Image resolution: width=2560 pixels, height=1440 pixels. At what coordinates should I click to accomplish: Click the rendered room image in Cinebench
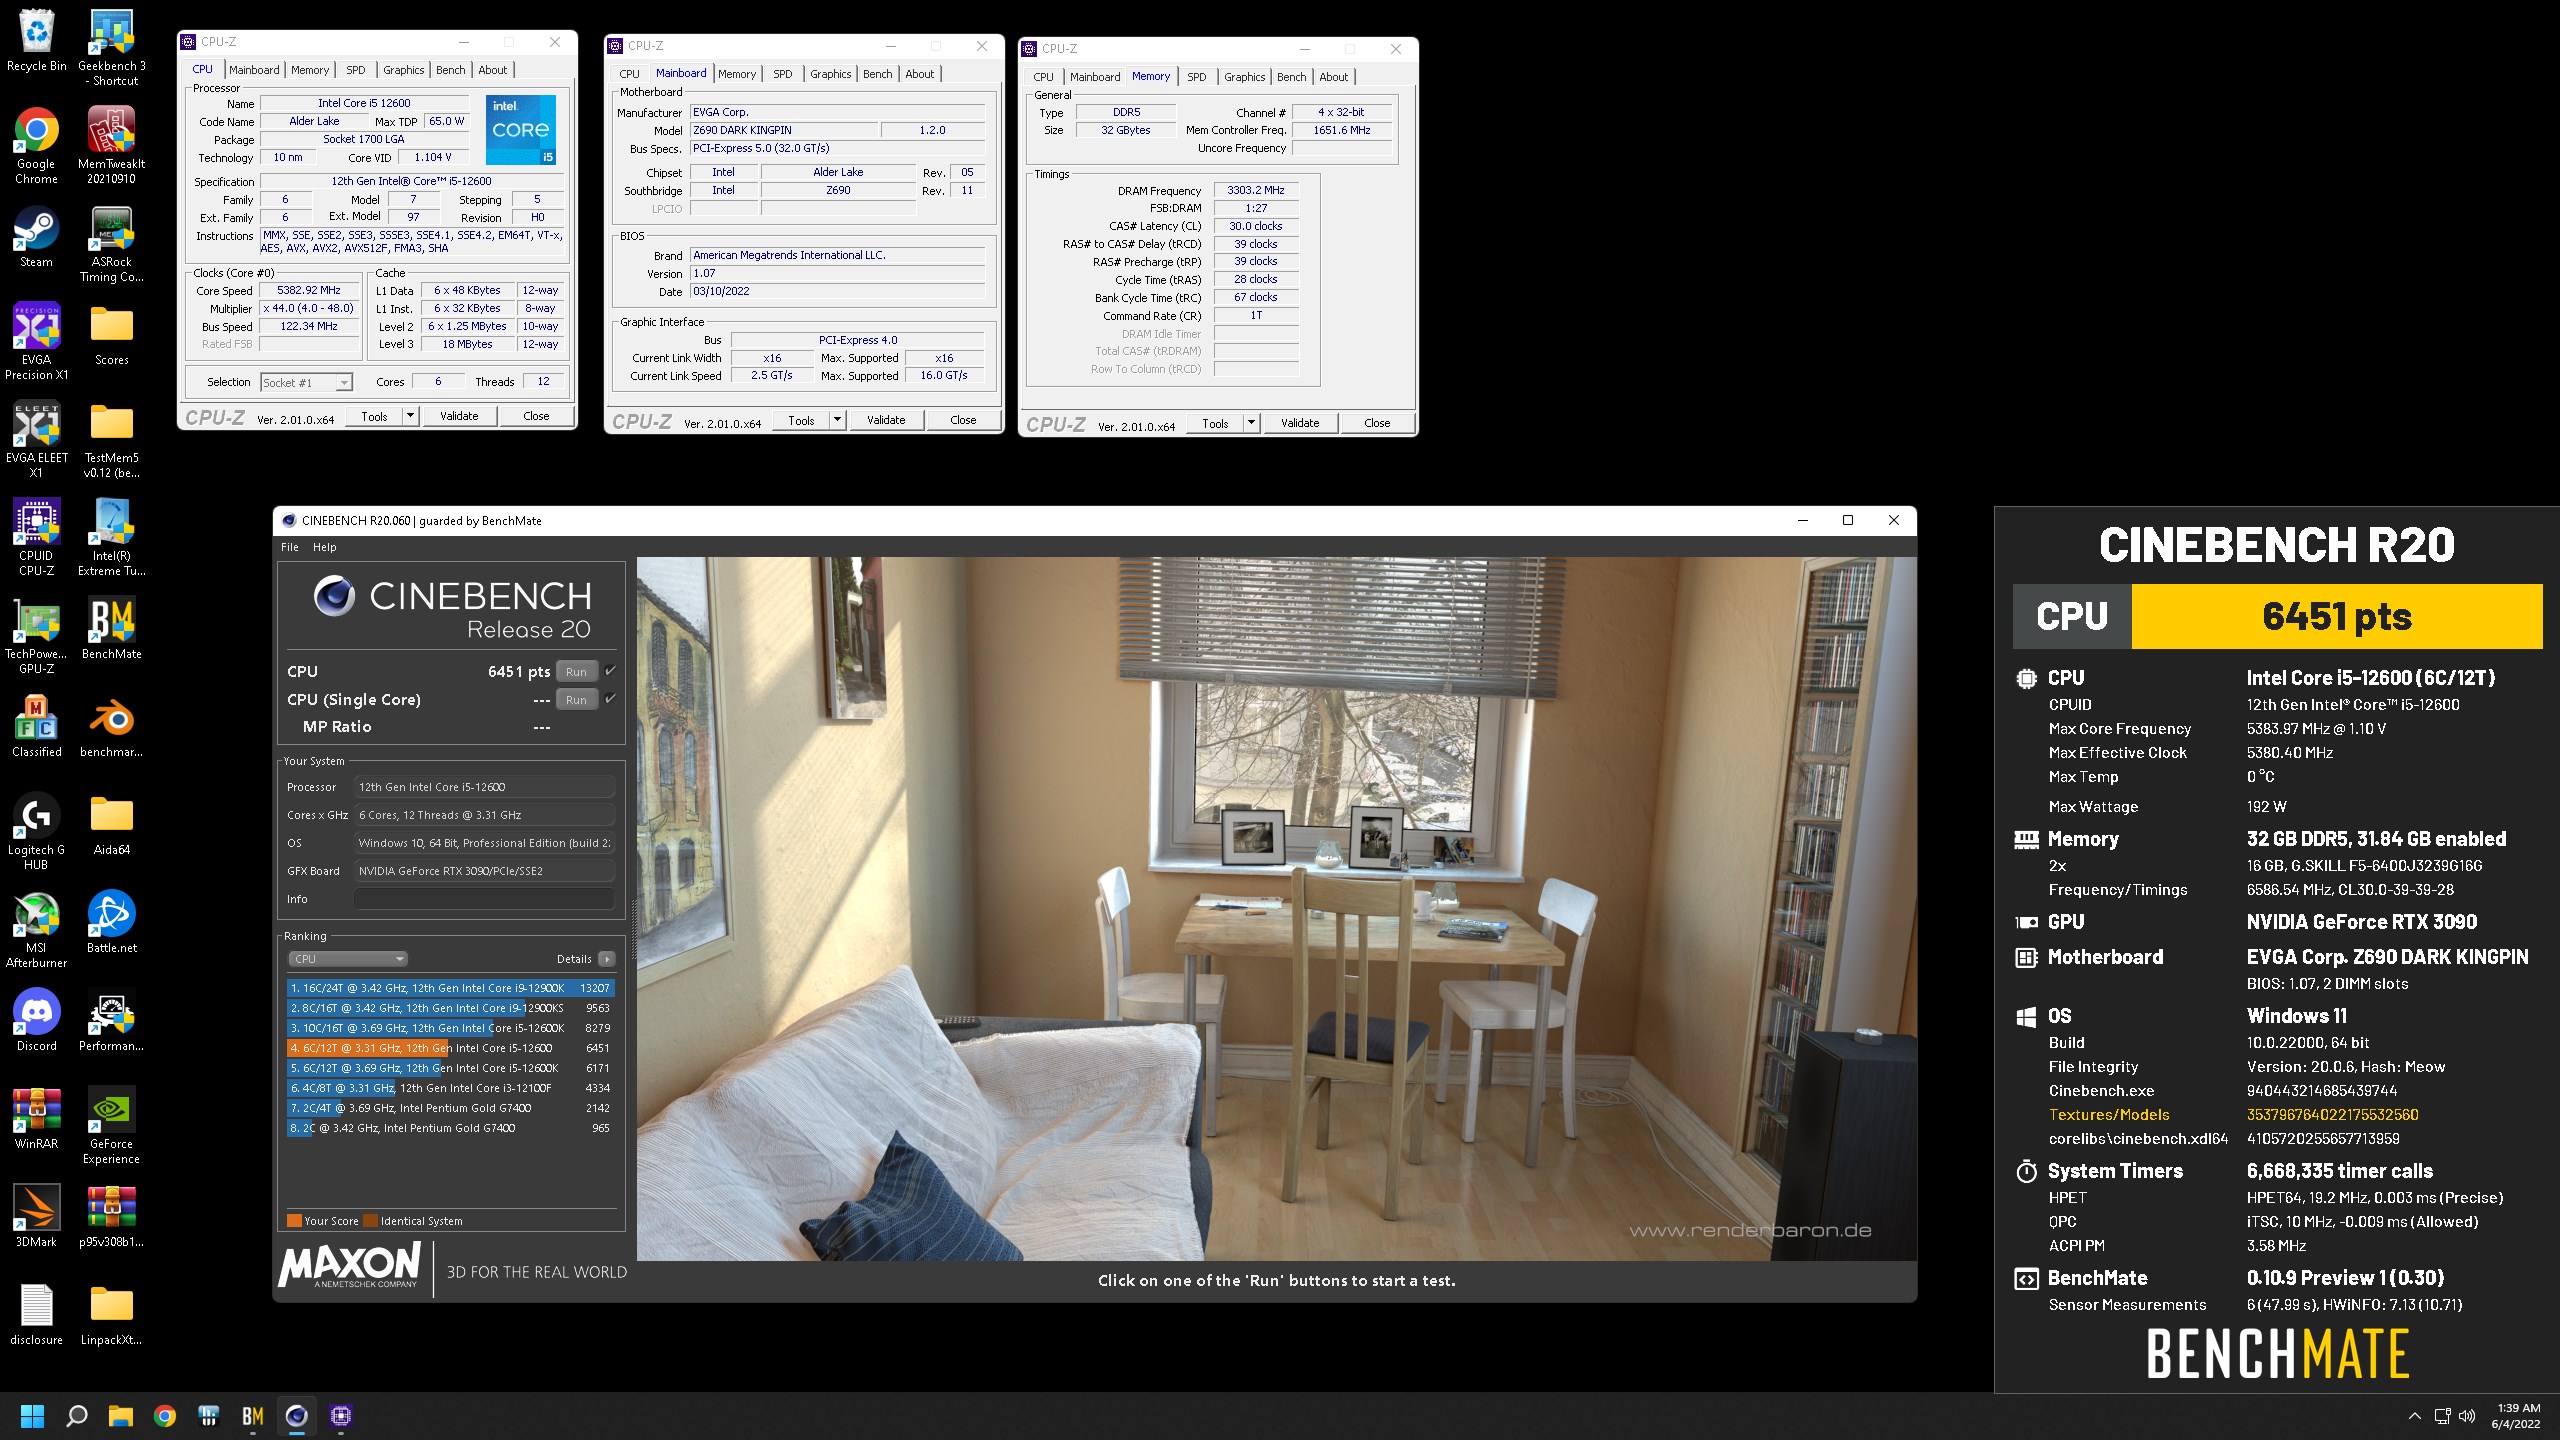pos(1277,908)
